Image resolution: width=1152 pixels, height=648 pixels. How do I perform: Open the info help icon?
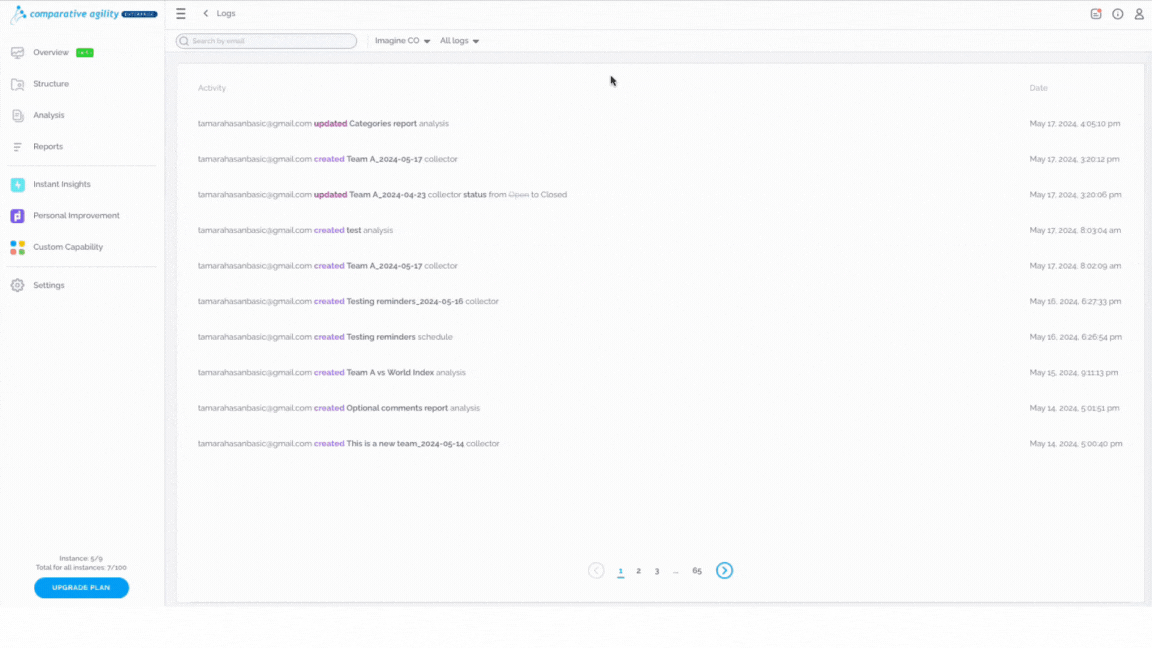coord(1117,14)
